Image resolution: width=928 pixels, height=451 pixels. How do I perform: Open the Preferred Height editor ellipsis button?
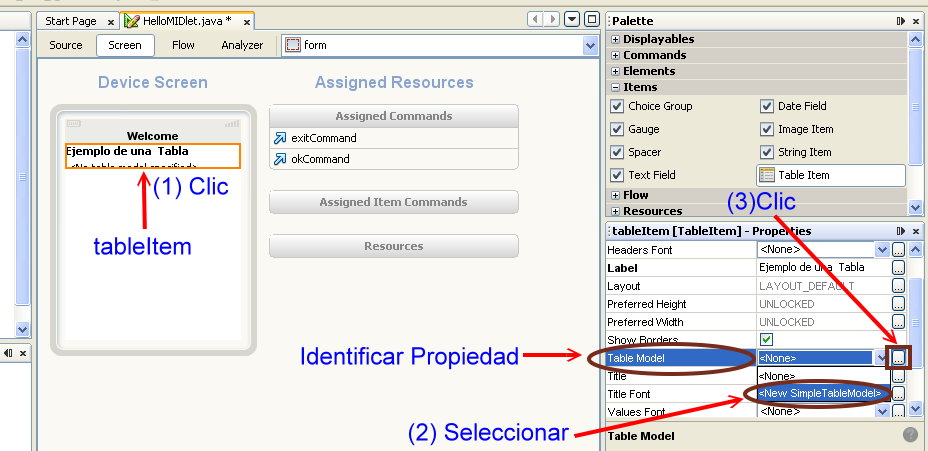(898, 304)
